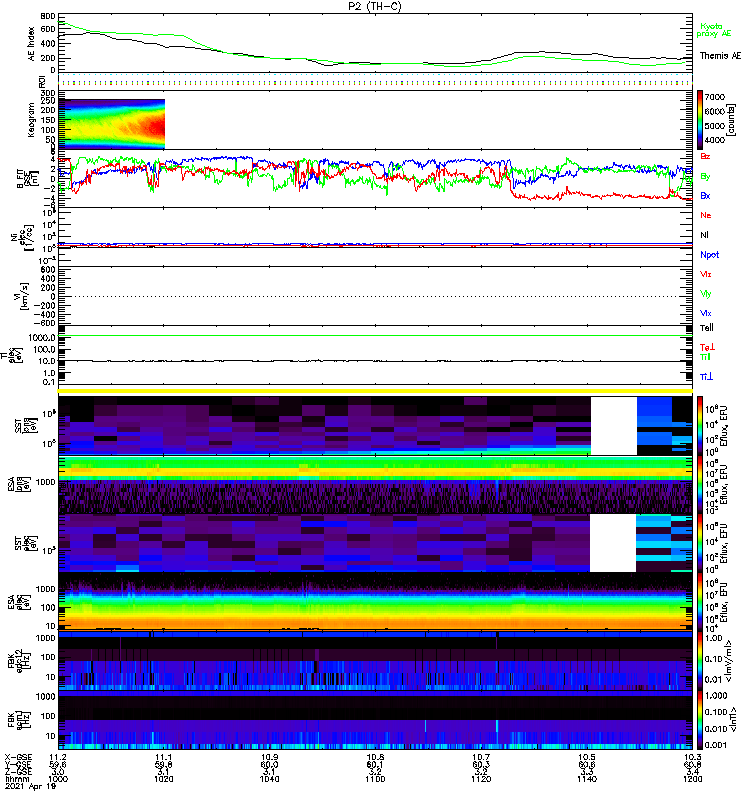Select the Kyoto proxy AE legend label
Image resolution: width=750 pixels, height=800 pixels.
pyautogui.click(x=714, y=30)
